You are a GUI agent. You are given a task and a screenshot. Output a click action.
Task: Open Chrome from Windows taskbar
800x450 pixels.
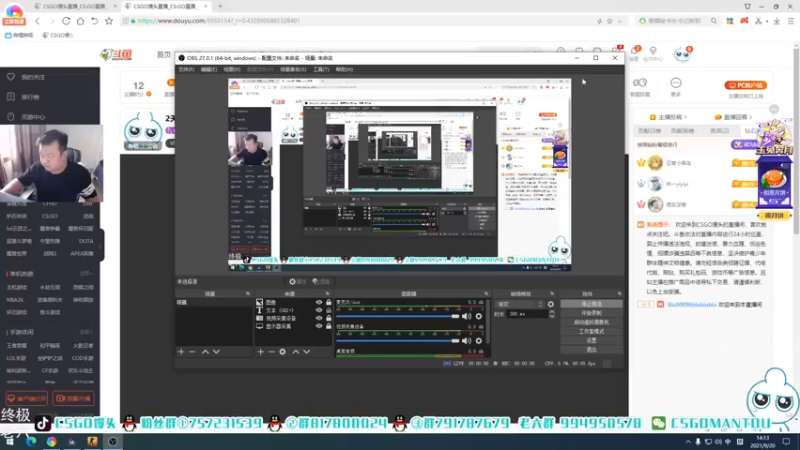click(x=52, y=442)
